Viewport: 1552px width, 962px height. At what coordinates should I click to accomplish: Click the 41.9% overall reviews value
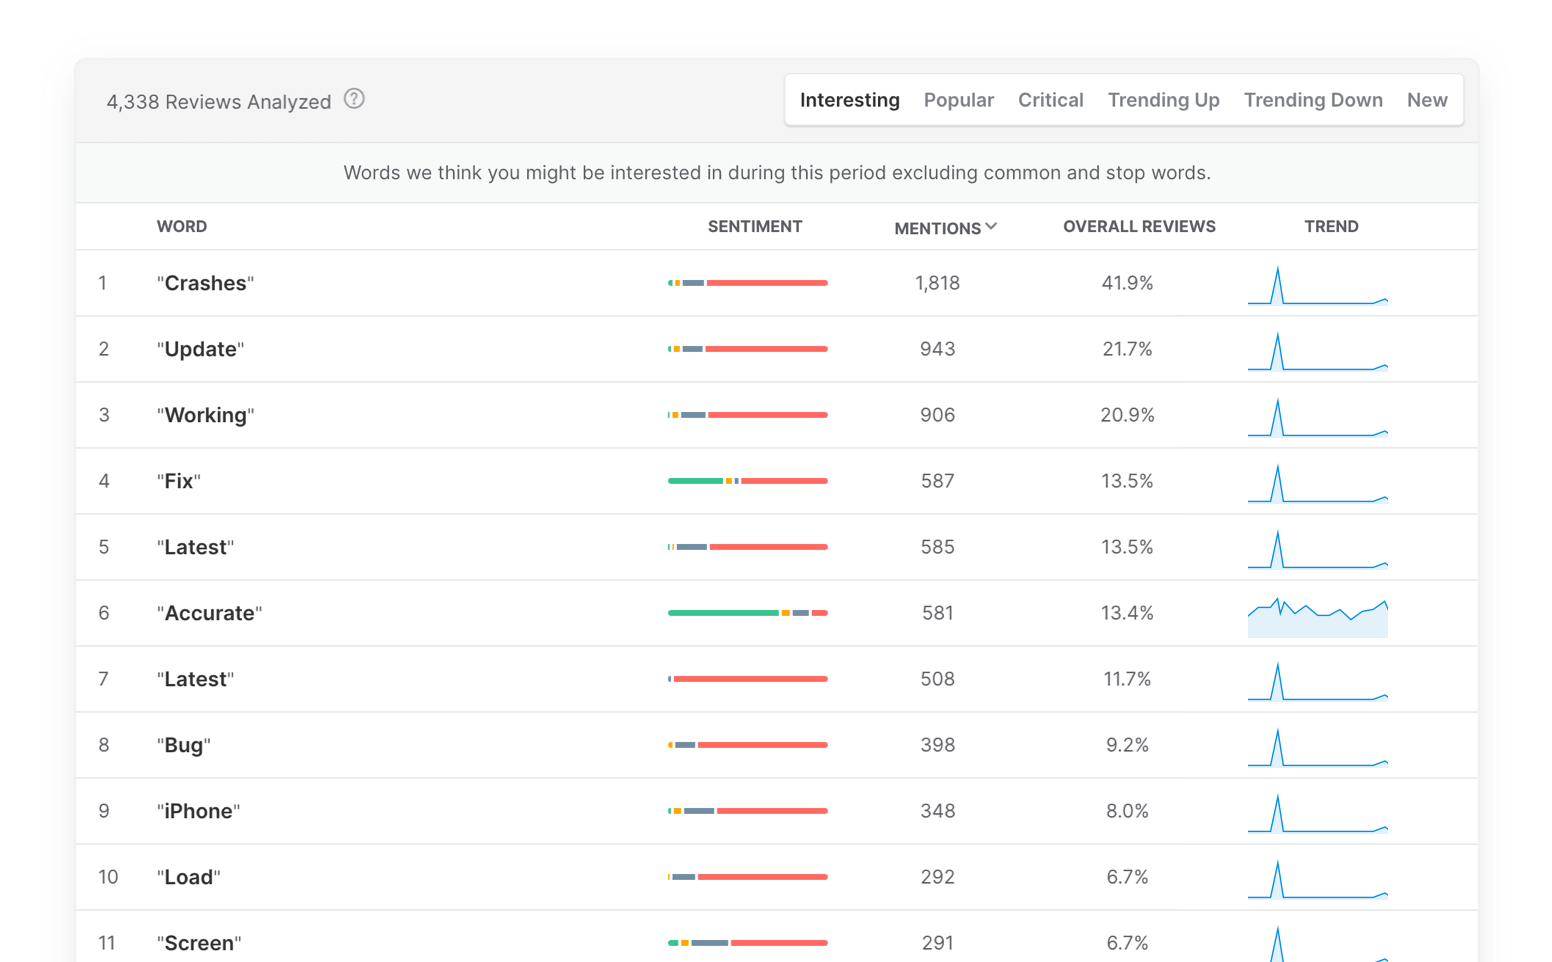point(1127,283)
